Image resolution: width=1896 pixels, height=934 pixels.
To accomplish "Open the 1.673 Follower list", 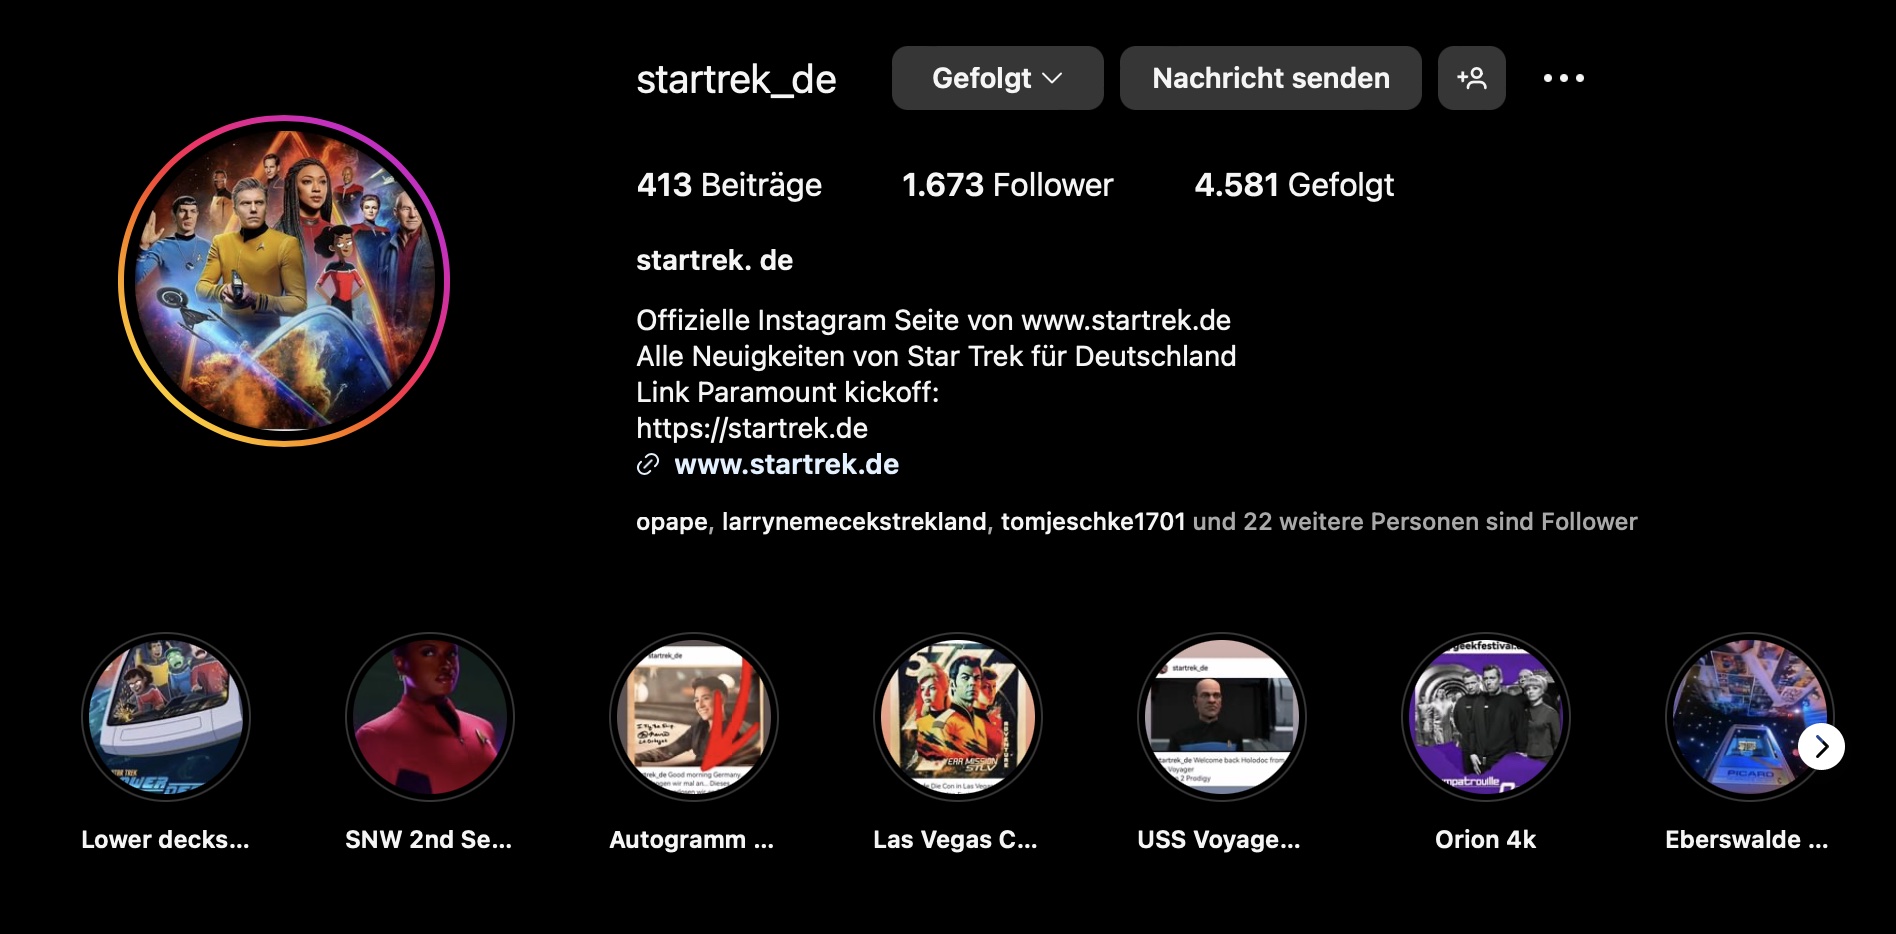I will click(1007, 185).
